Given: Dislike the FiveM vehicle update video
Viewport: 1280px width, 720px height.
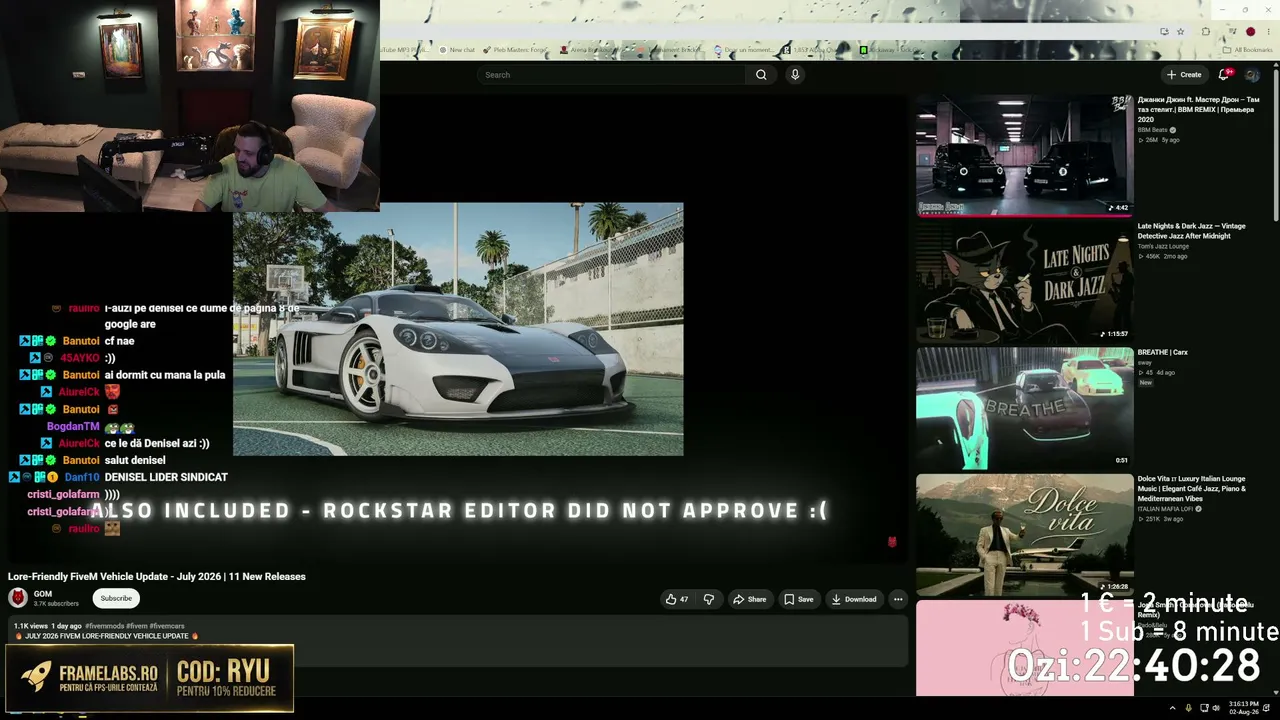Looking at the screenshot, I should (709, 599).
